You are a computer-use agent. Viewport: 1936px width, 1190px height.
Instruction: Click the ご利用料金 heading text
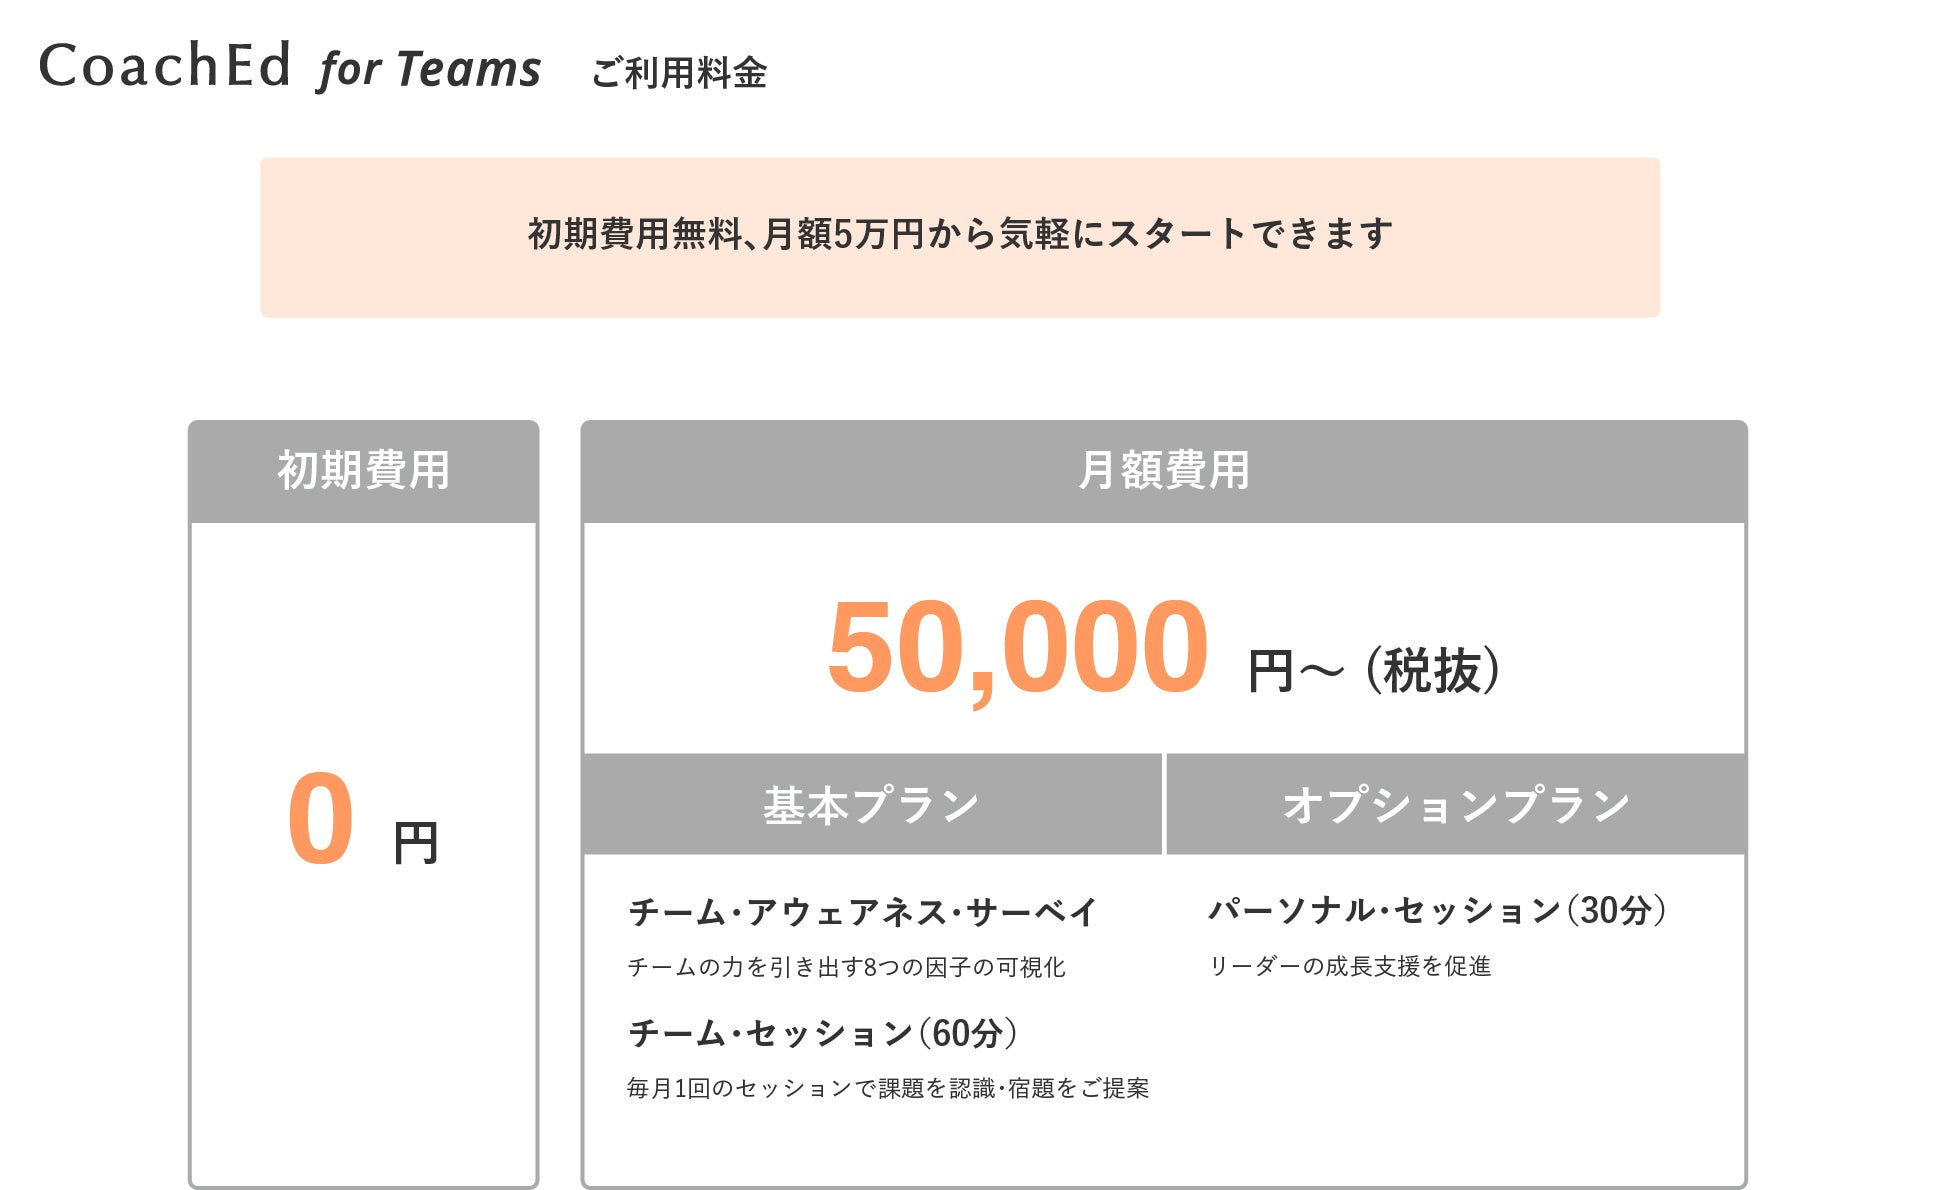coord(678,73)
